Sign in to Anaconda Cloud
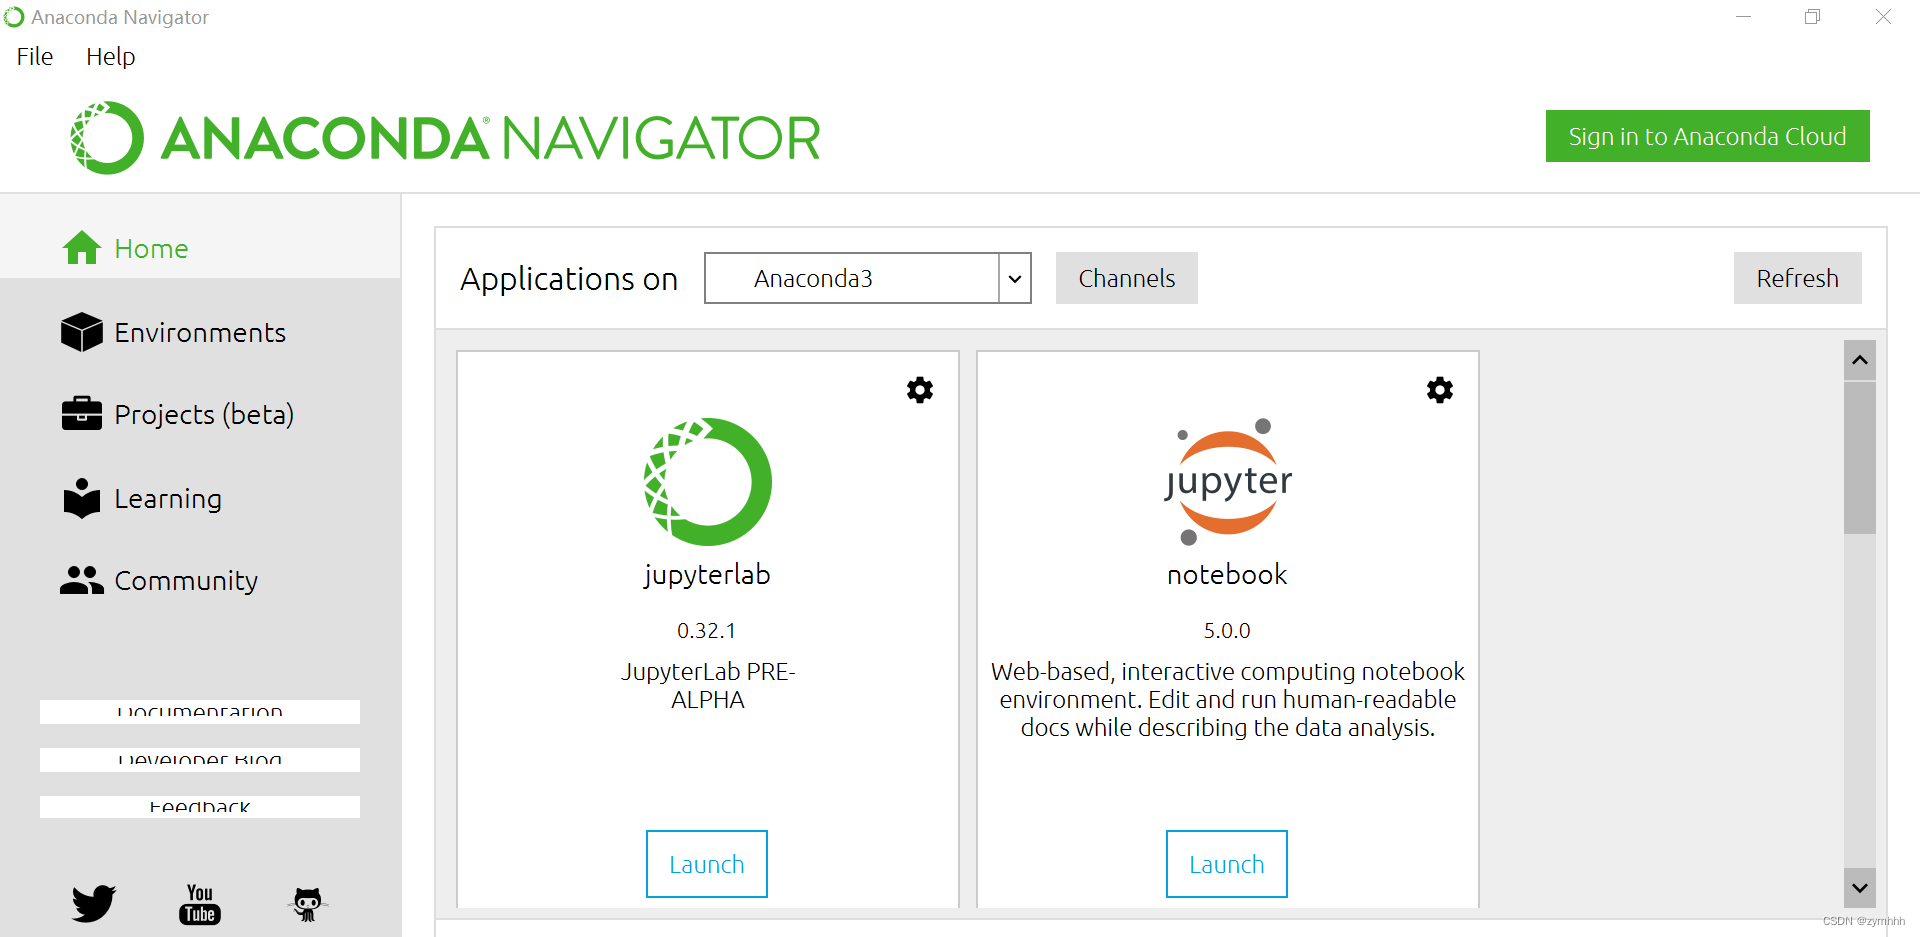This screenshot has width=1920, height=937. [x=1708, y=136]
